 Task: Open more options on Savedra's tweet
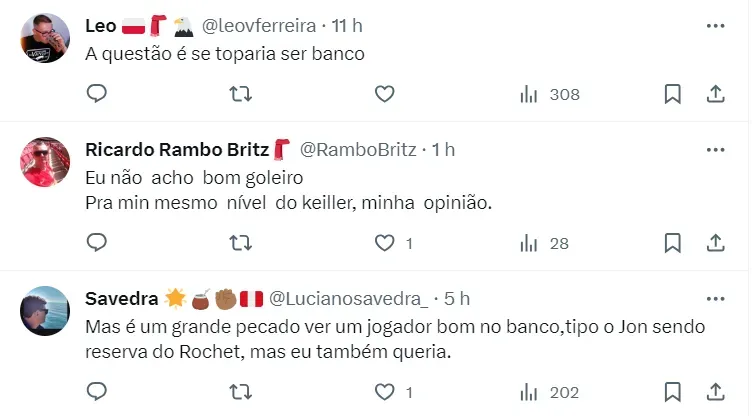click(715, 298)
